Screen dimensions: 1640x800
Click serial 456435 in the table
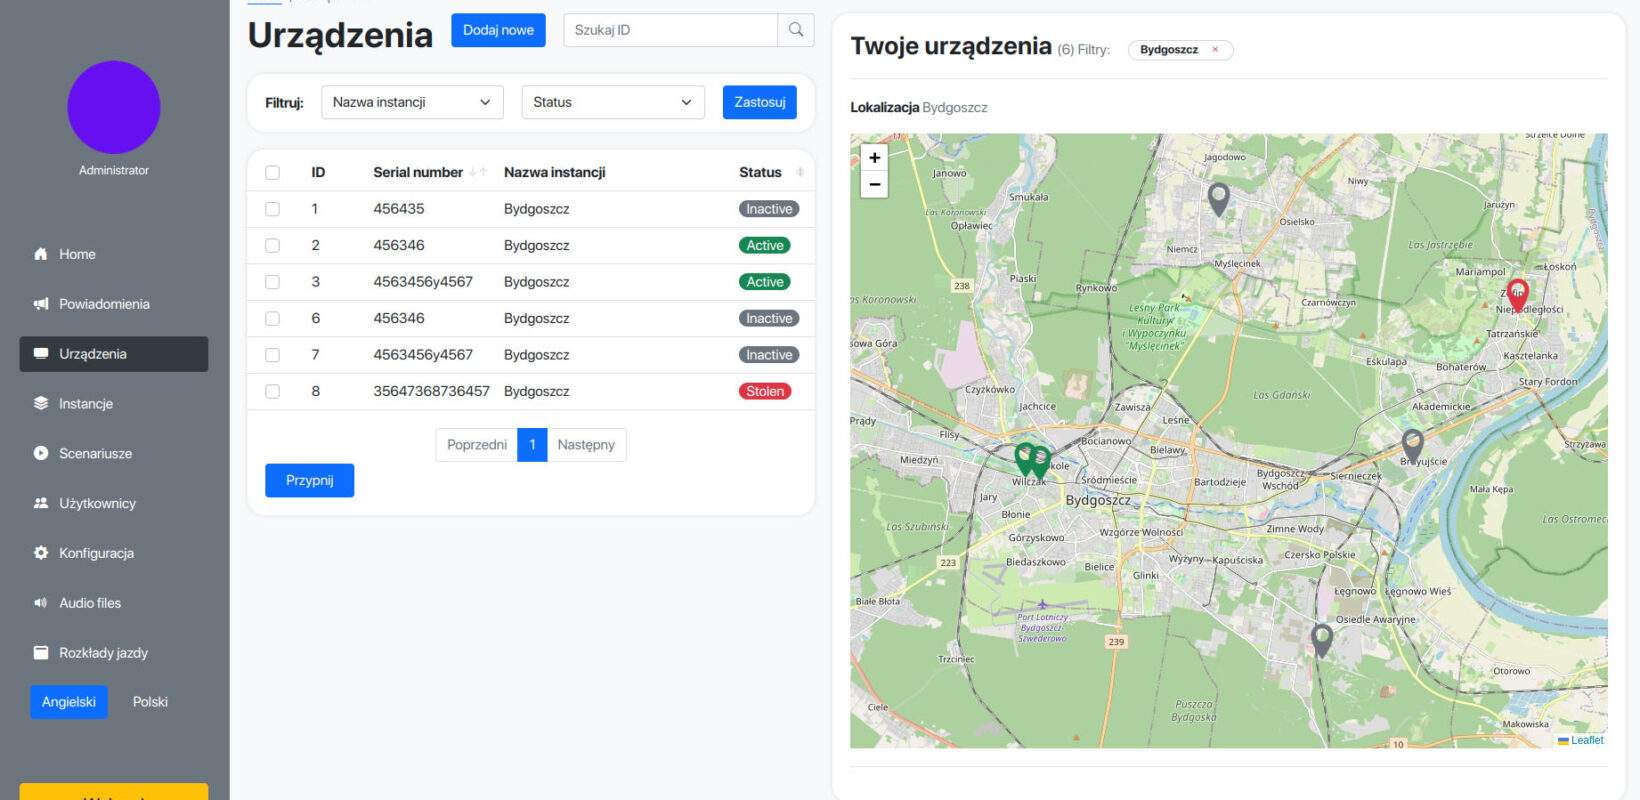click(399, 209)
